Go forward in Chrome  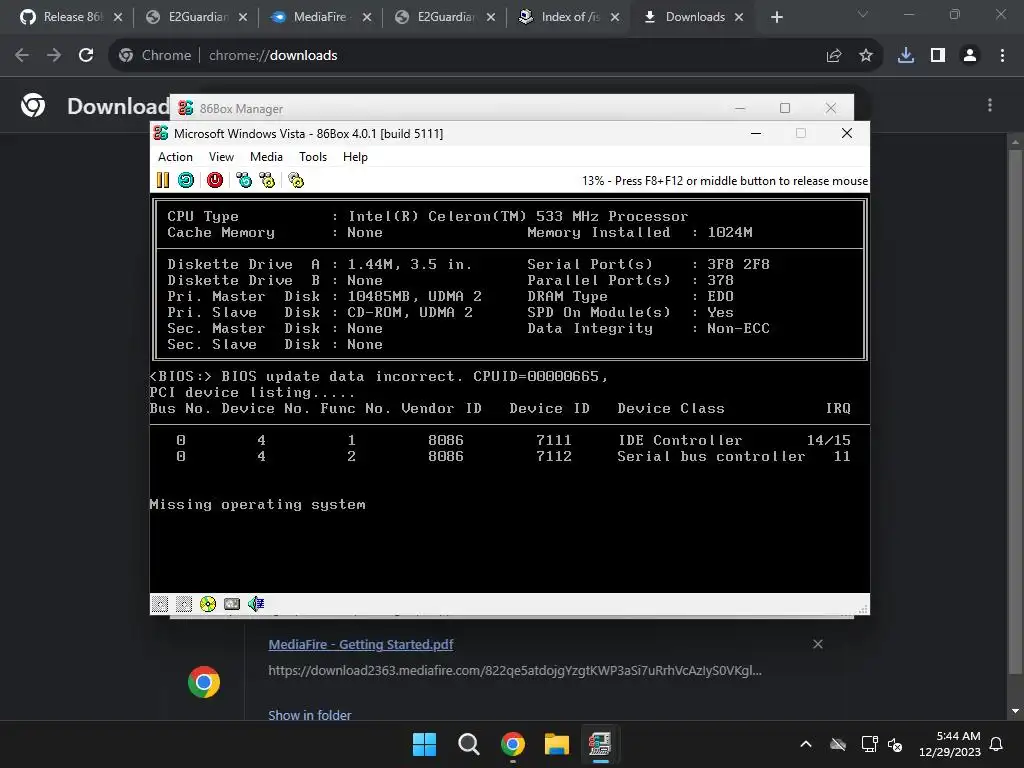point(54,56)
